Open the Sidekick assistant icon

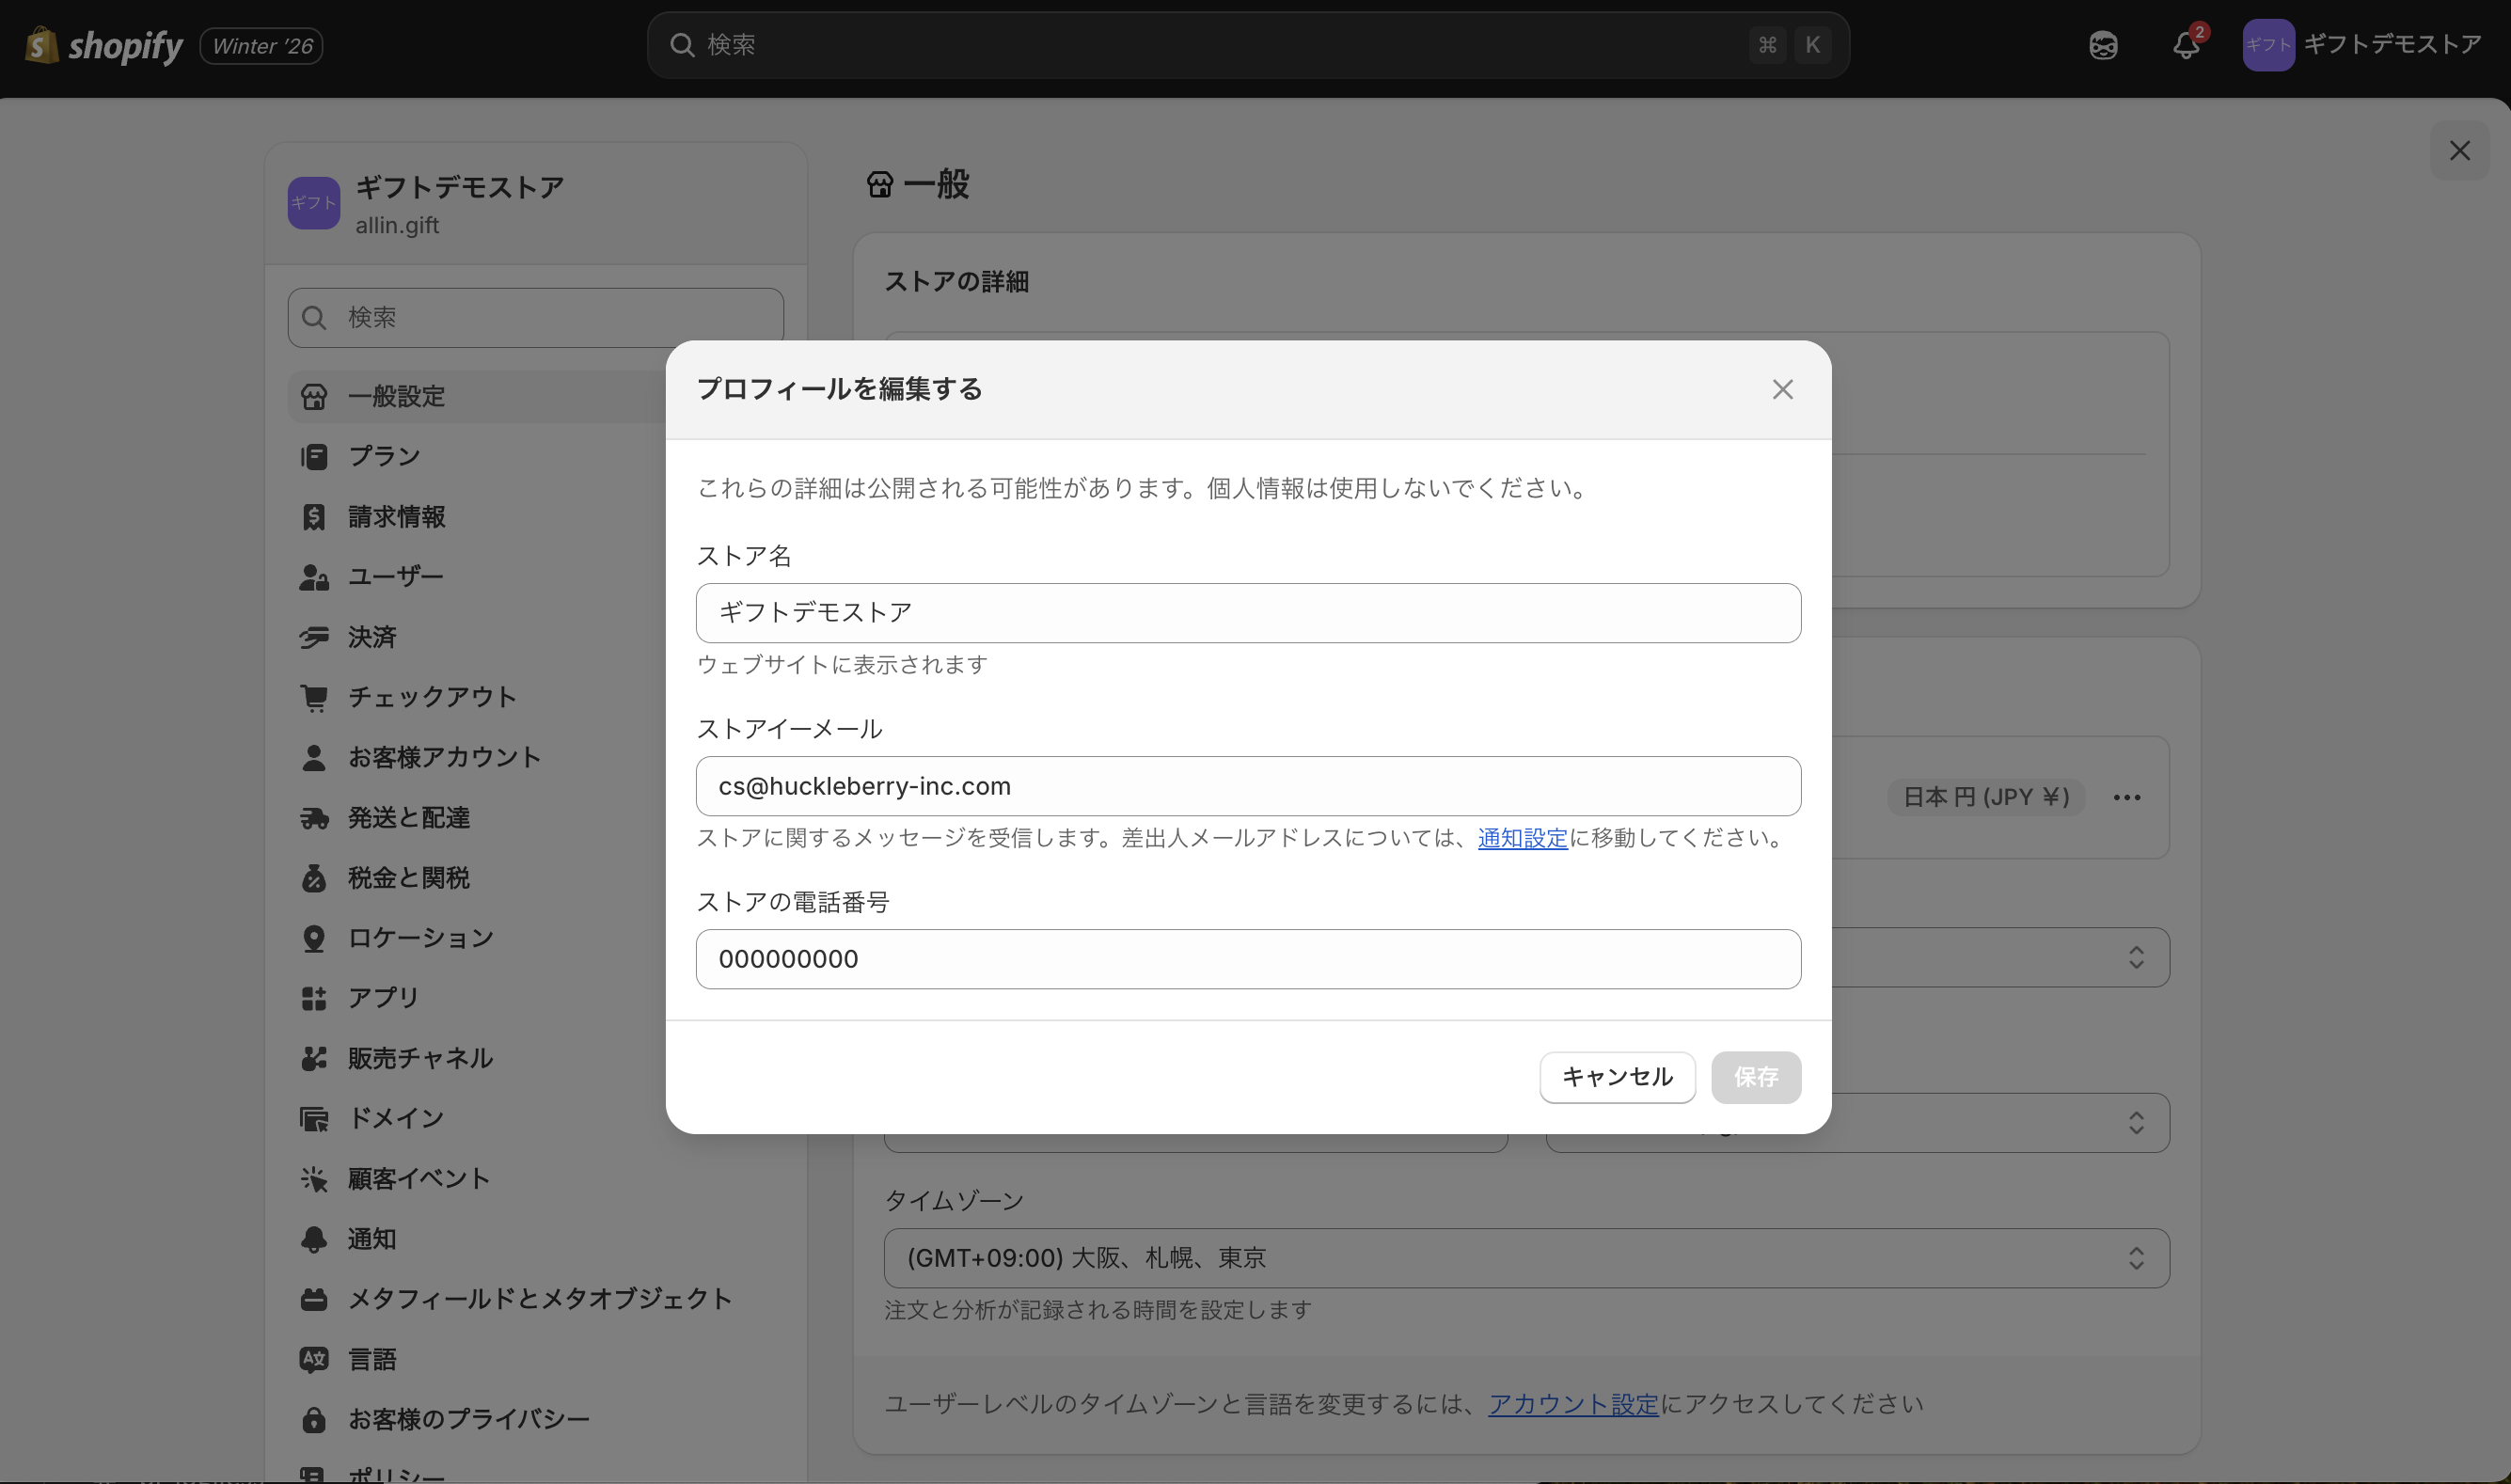pos(2103,45)
